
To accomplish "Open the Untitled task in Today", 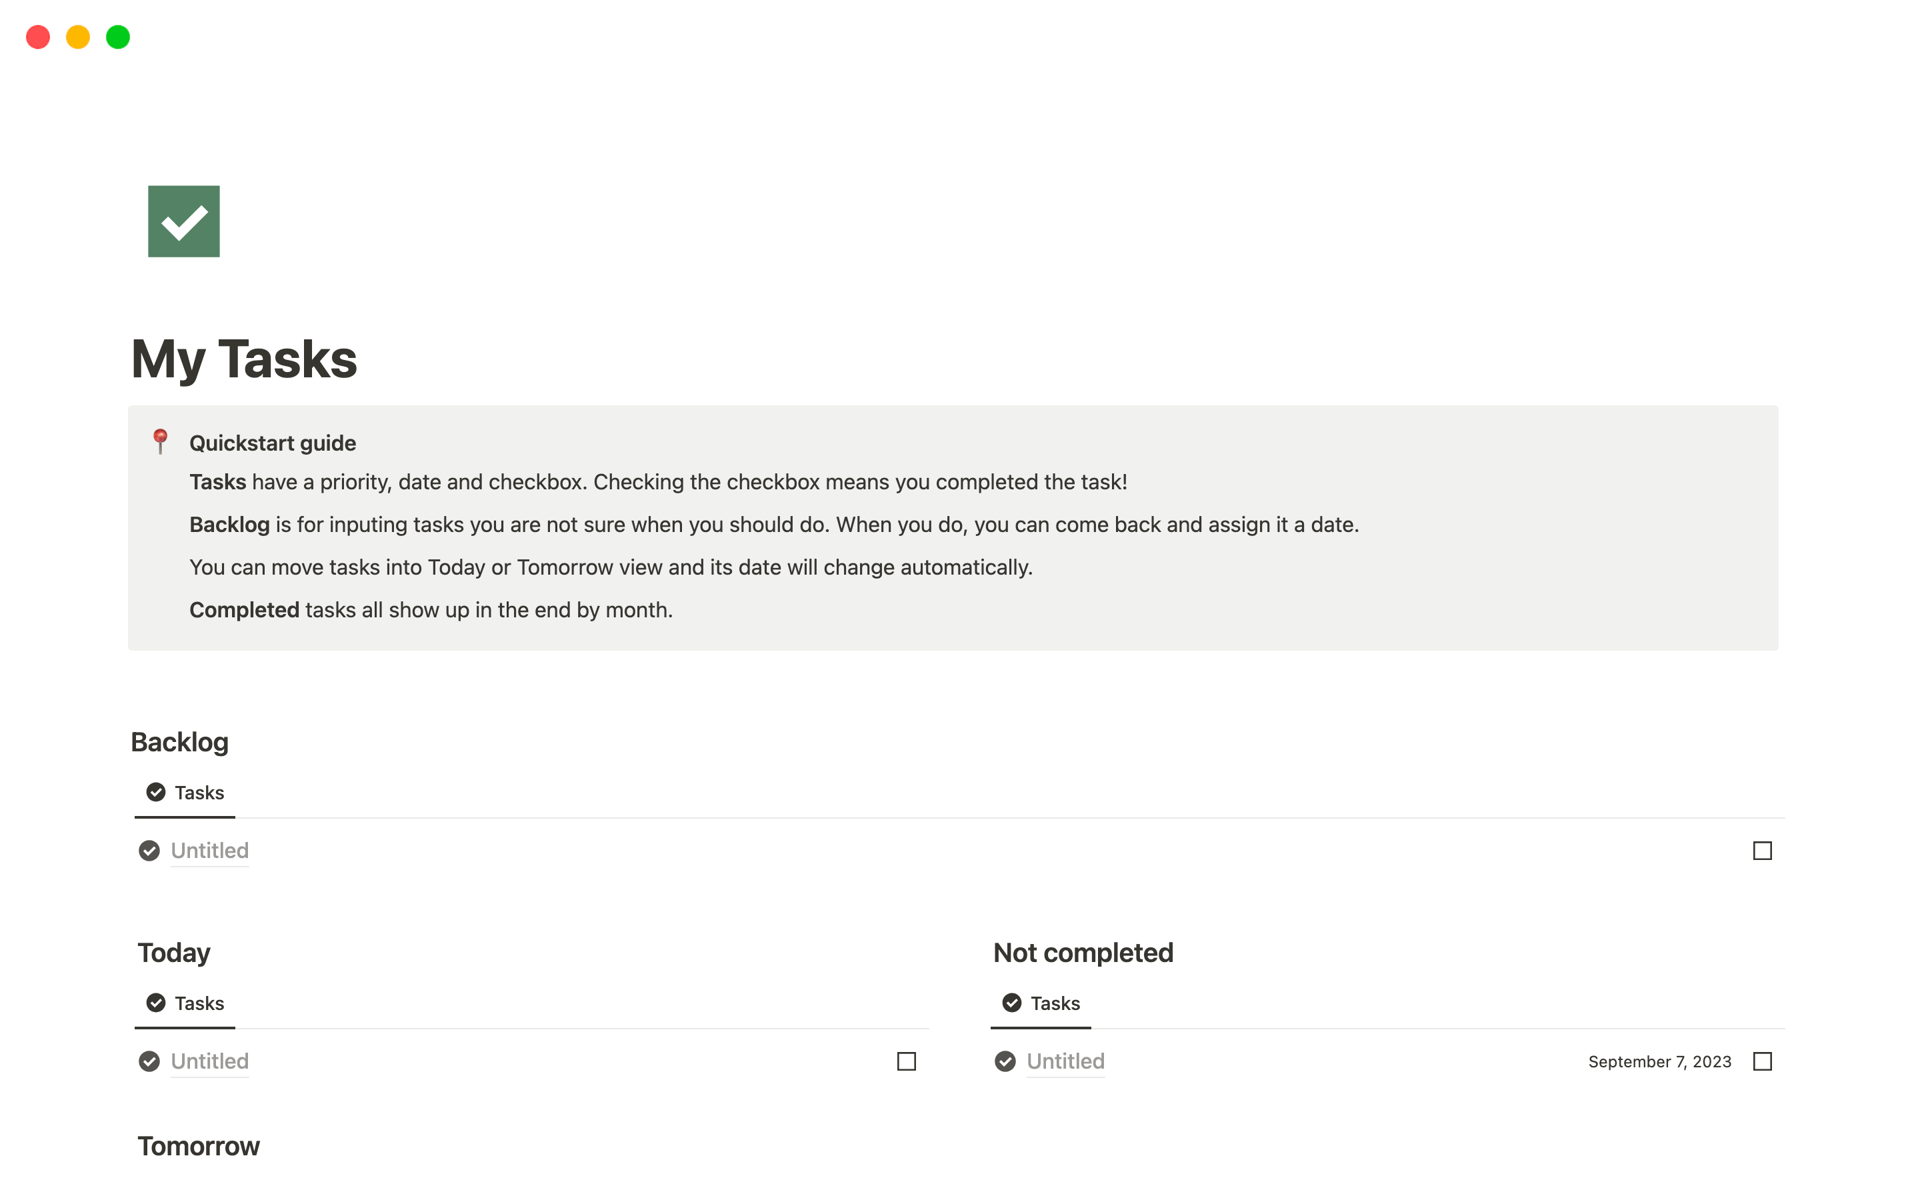I will [210, 1061].
